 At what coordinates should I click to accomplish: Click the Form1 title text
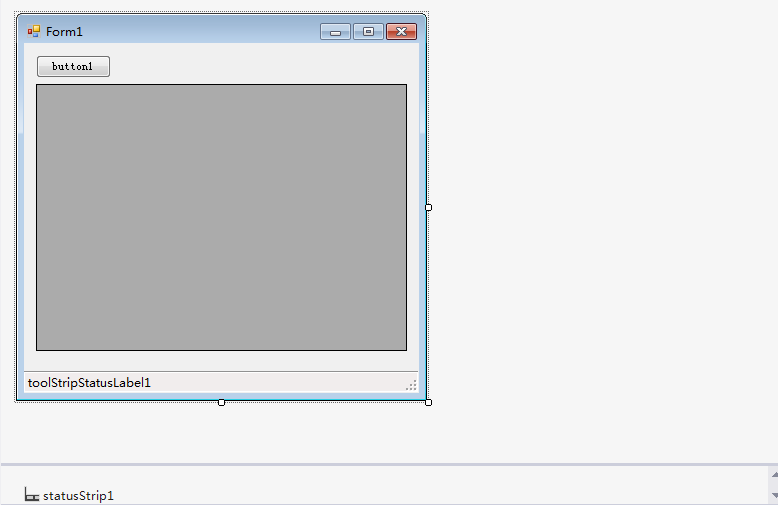click(x=65, y=32)
